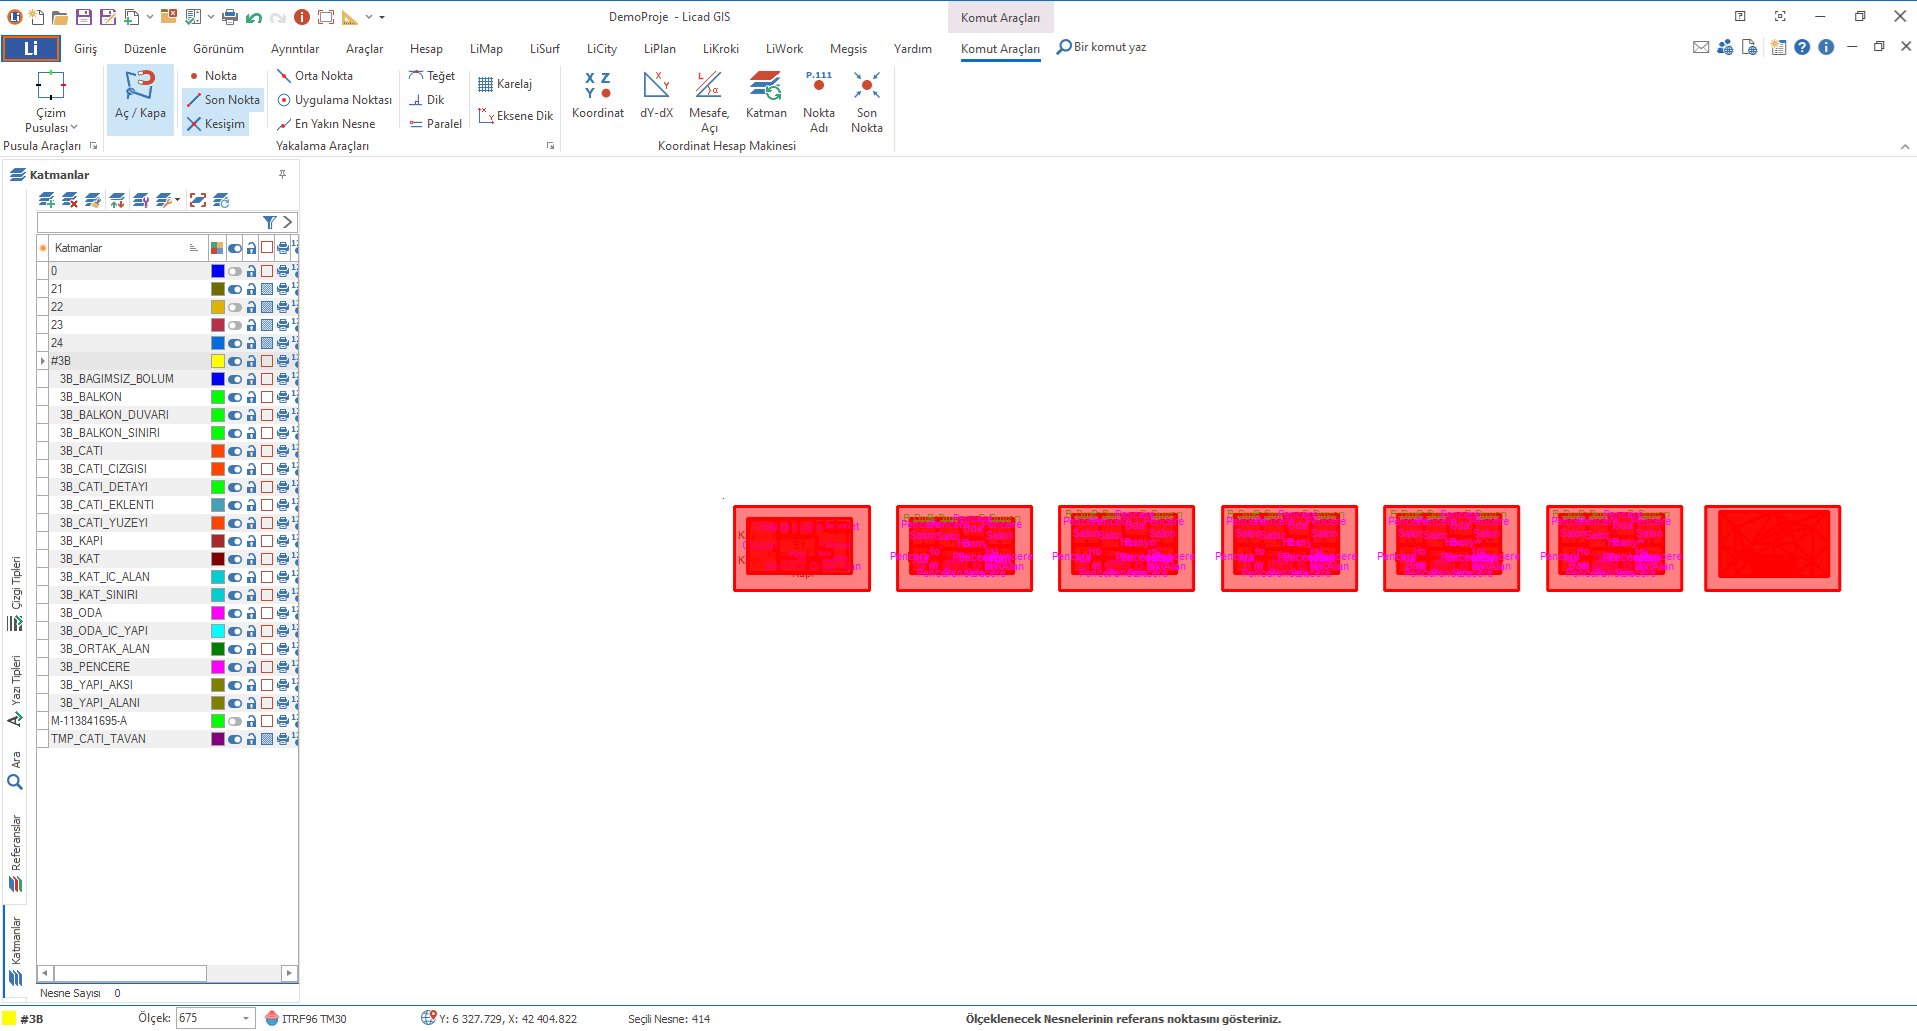Viewport: 1917px width, 1031px height.
Task: Click the mail envelope icon at top right
Action: coord(1701,47)
